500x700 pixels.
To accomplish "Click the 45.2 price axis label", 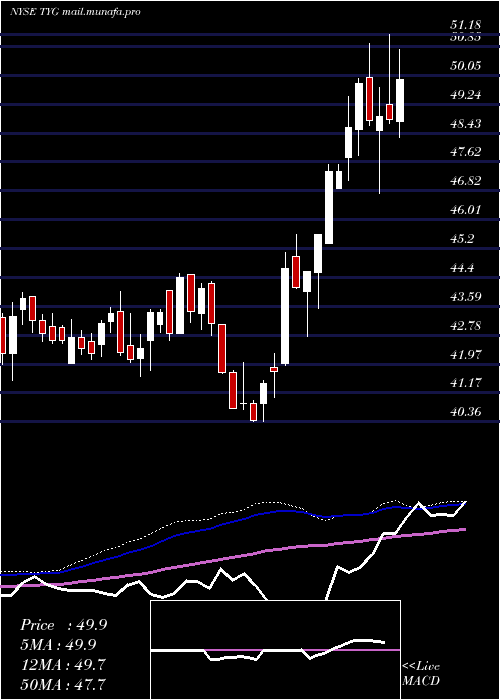I will pos(462,239).
